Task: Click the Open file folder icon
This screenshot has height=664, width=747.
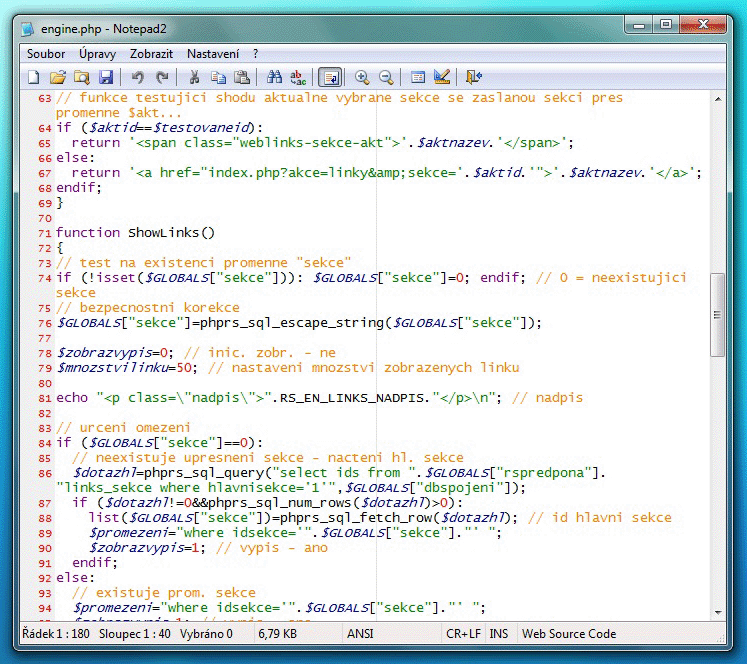Action: pyautogui.click(x=58, y=77)
